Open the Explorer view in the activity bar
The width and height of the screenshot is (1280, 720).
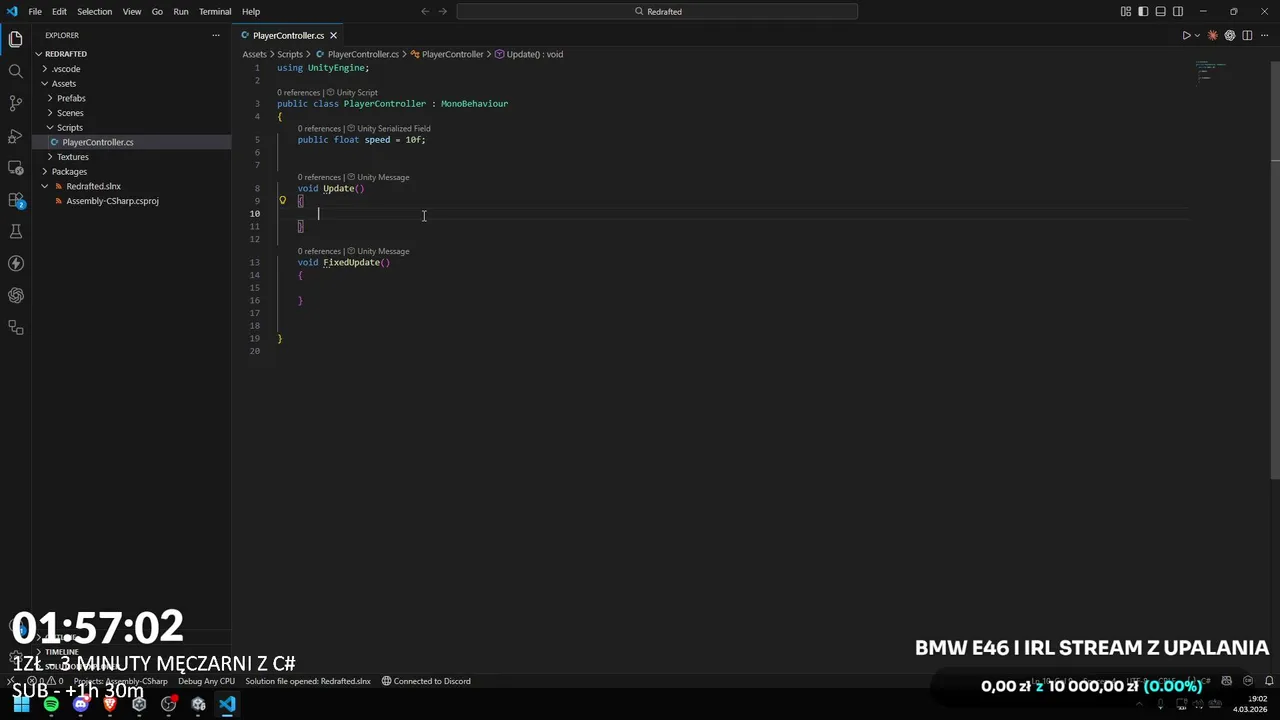tap(15, 39)
